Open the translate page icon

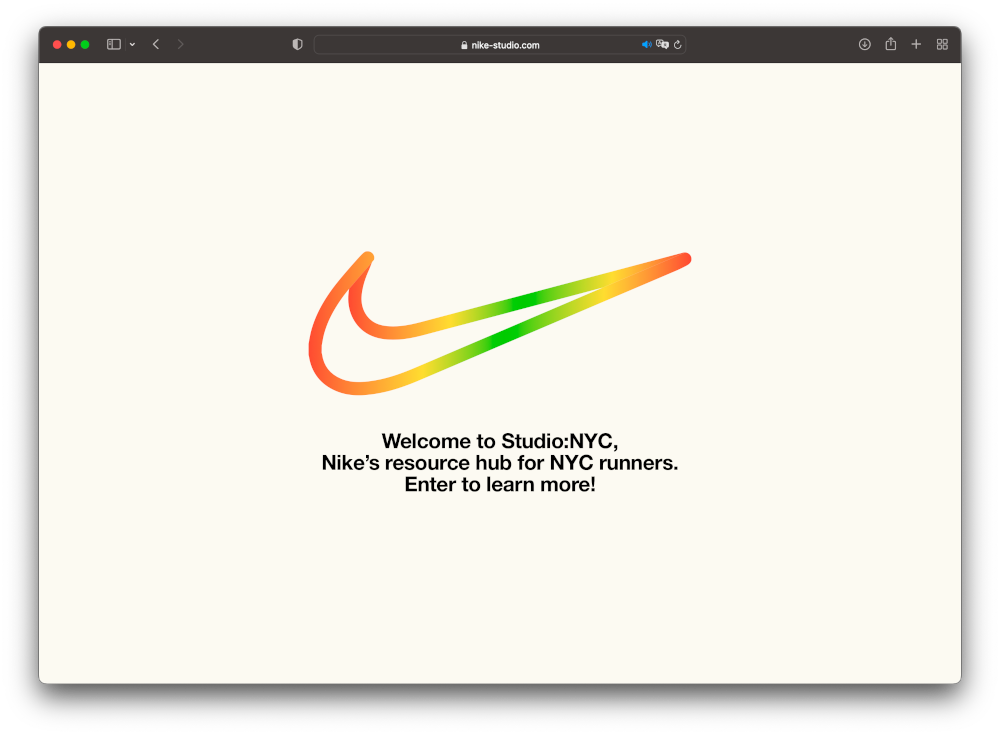coord(663,45)
